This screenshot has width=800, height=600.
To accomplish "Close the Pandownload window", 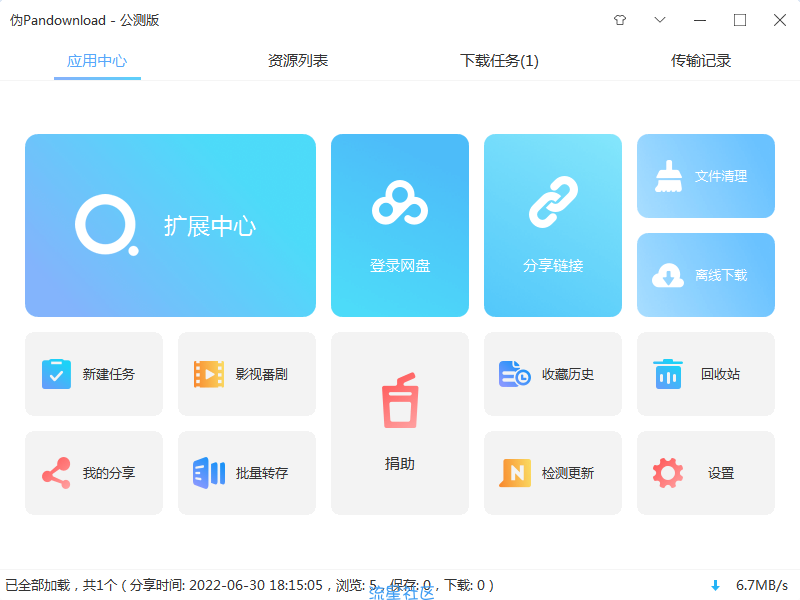I will click(x=780, y=20).
